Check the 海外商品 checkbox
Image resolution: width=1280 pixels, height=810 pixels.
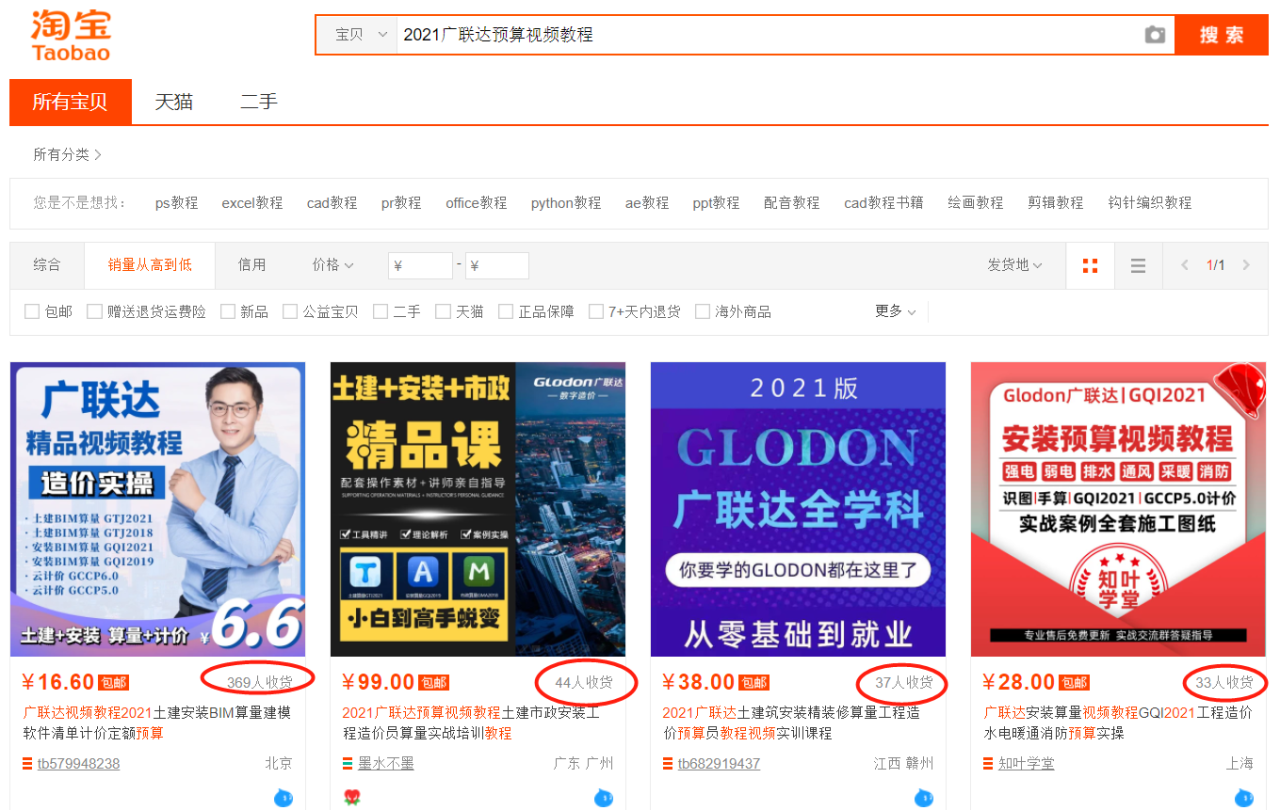coord(702,312)
